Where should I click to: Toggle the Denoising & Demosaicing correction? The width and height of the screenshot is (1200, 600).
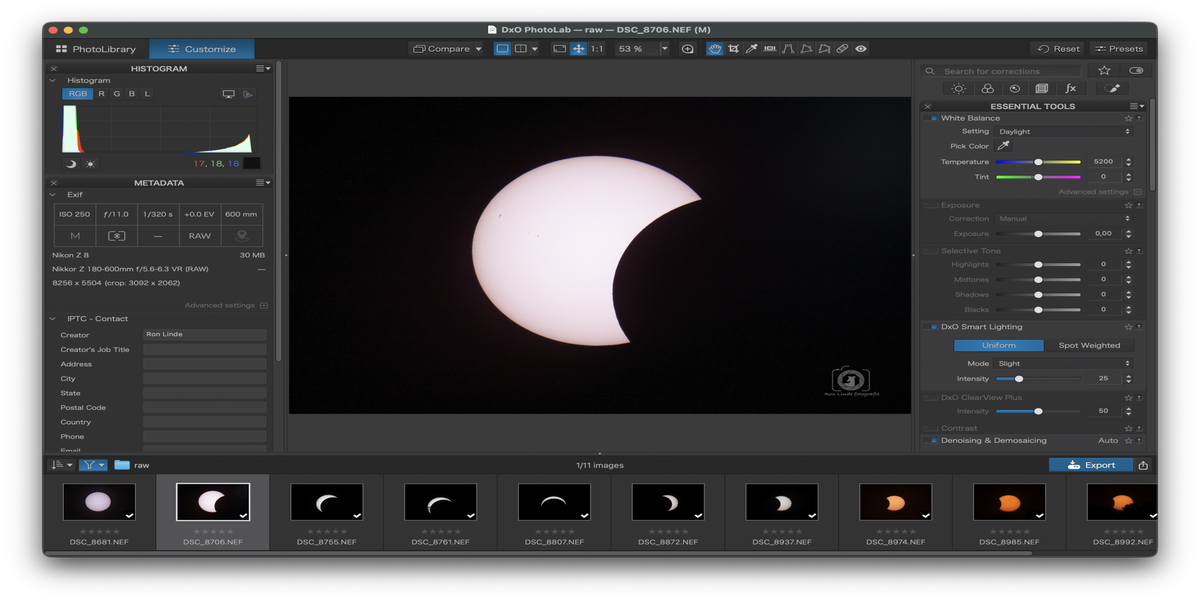[933, 440]
